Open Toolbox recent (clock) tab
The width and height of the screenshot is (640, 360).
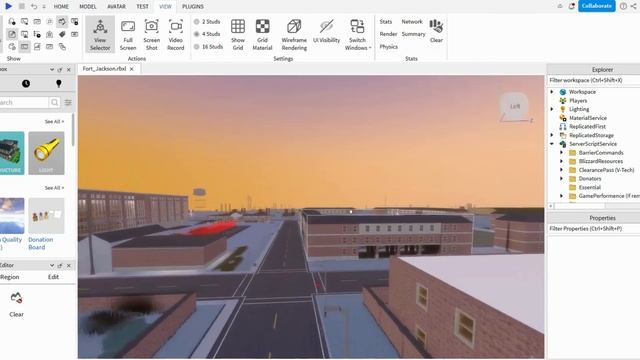26,83
